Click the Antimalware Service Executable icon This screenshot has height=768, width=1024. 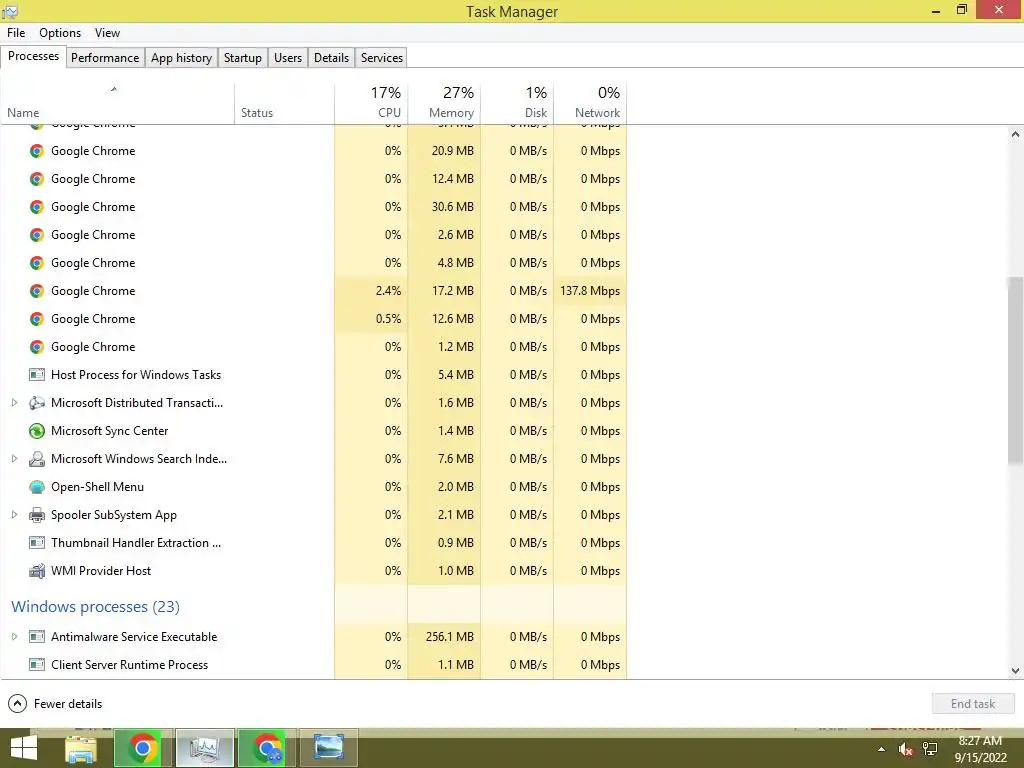[x=37, y=637]
